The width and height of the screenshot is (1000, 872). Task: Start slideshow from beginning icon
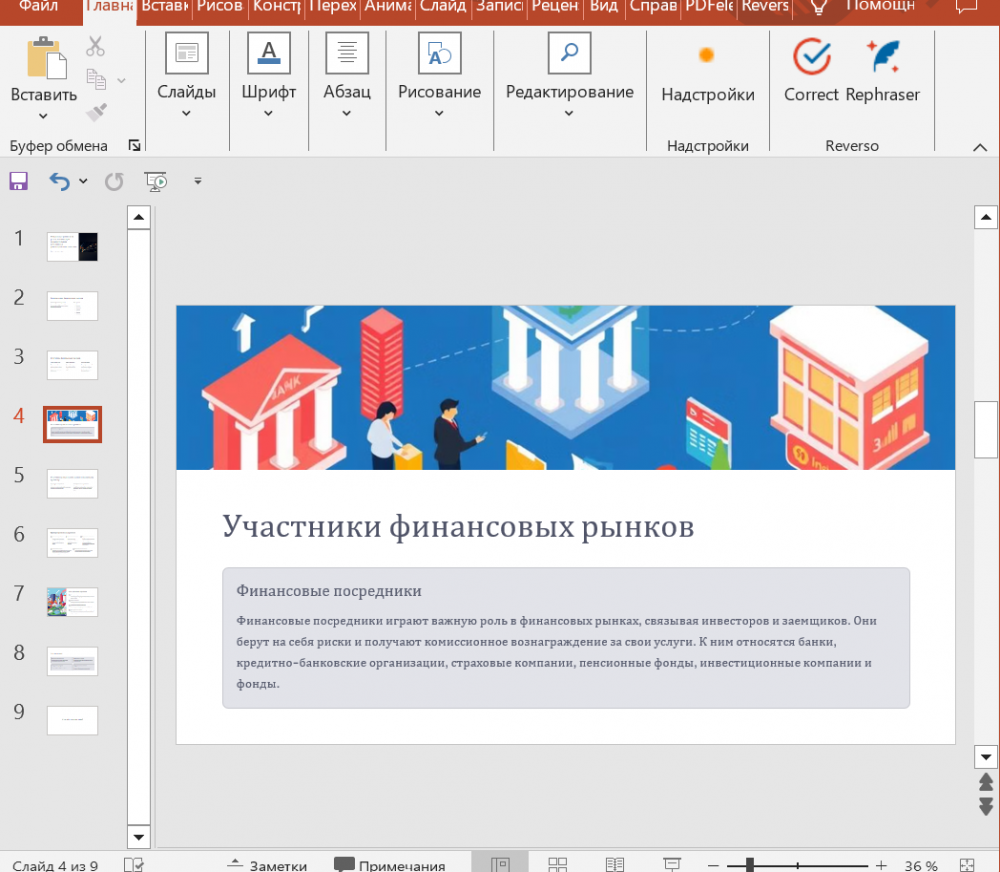[x=155, y=181]
